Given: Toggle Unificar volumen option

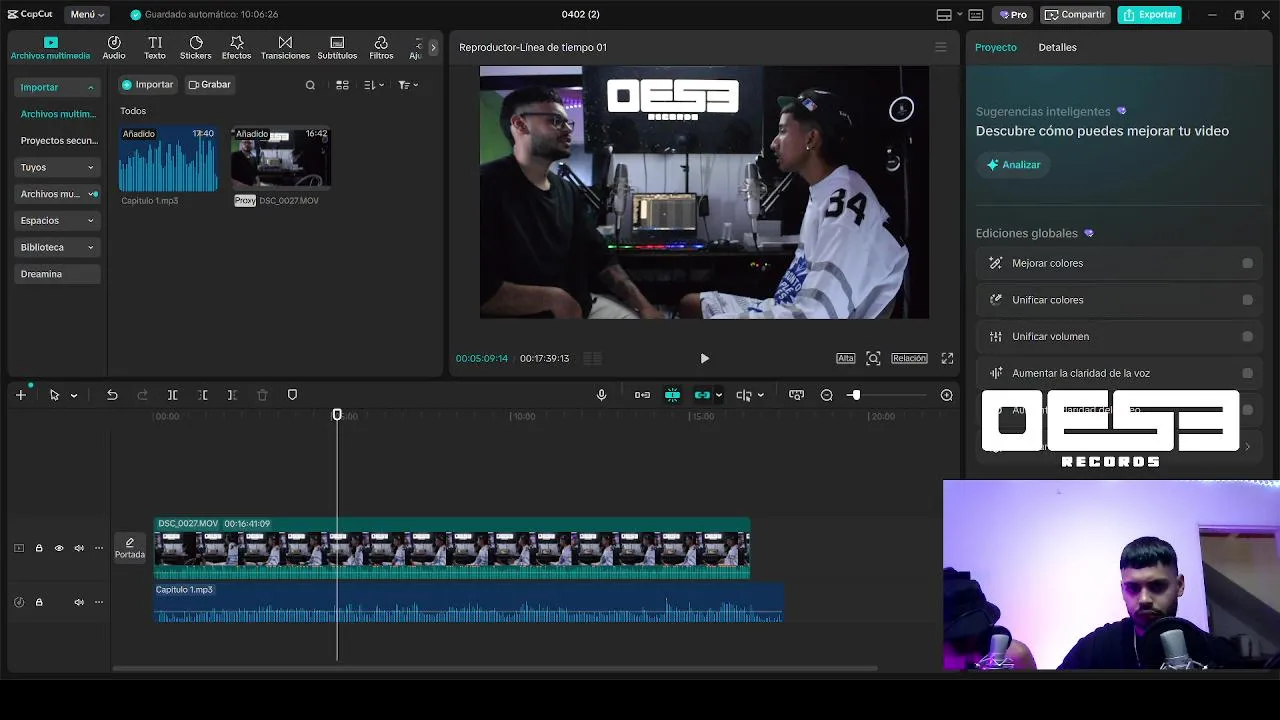Looking at the screenshot, I should (1247, 337).
